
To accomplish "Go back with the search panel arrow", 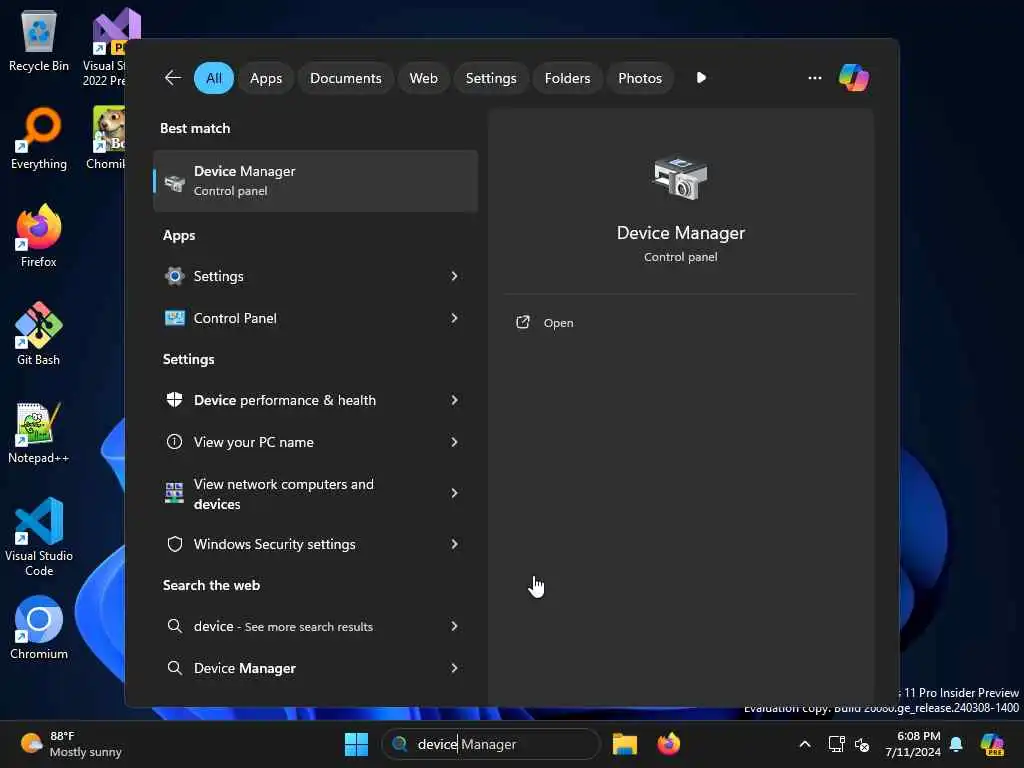I will [x=173, y=78].
